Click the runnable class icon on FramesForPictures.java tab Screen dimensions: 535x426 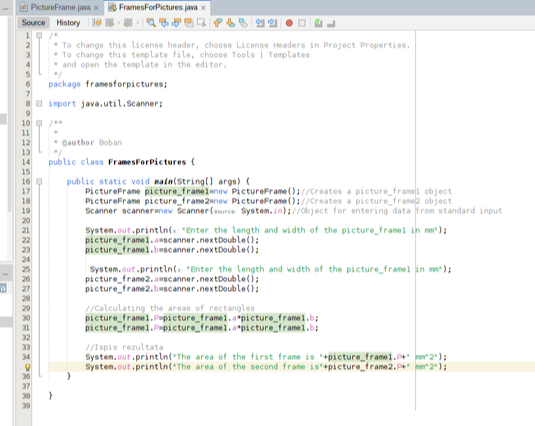click(112, 7)
